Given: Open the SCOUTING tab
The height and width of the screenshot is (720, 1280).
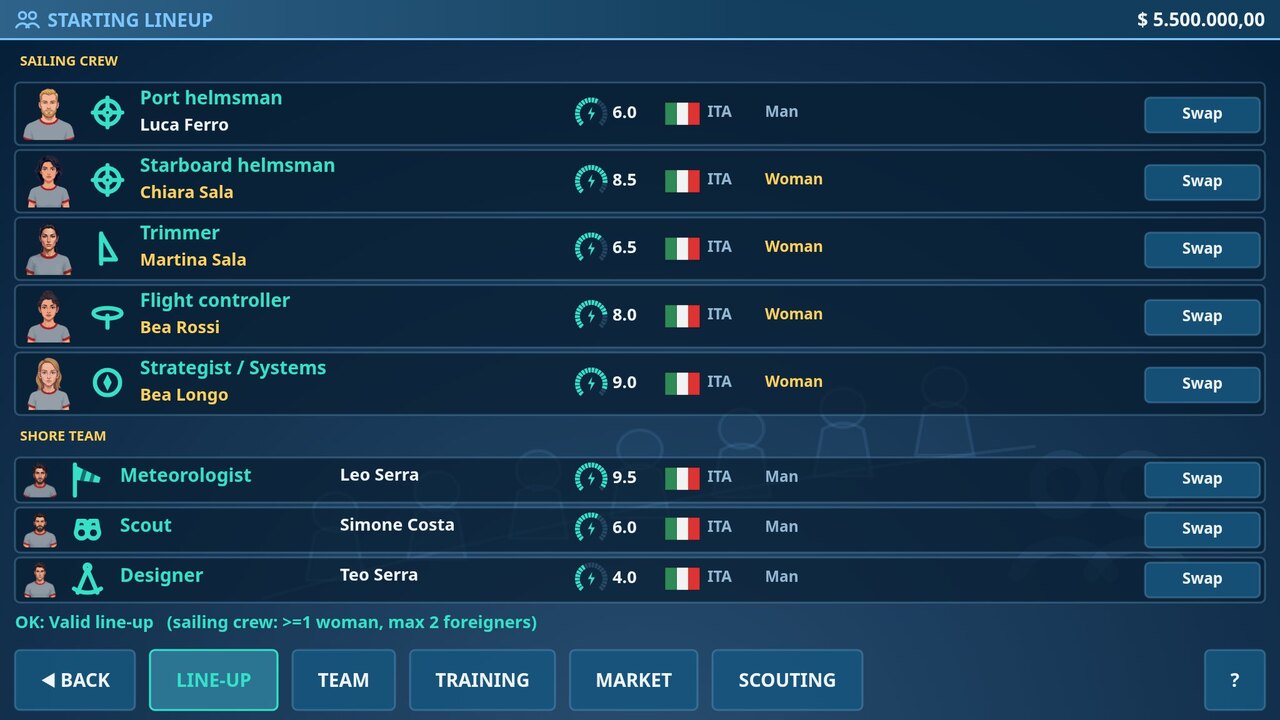Looking at the screenshot, I should [x=787, y=680].
